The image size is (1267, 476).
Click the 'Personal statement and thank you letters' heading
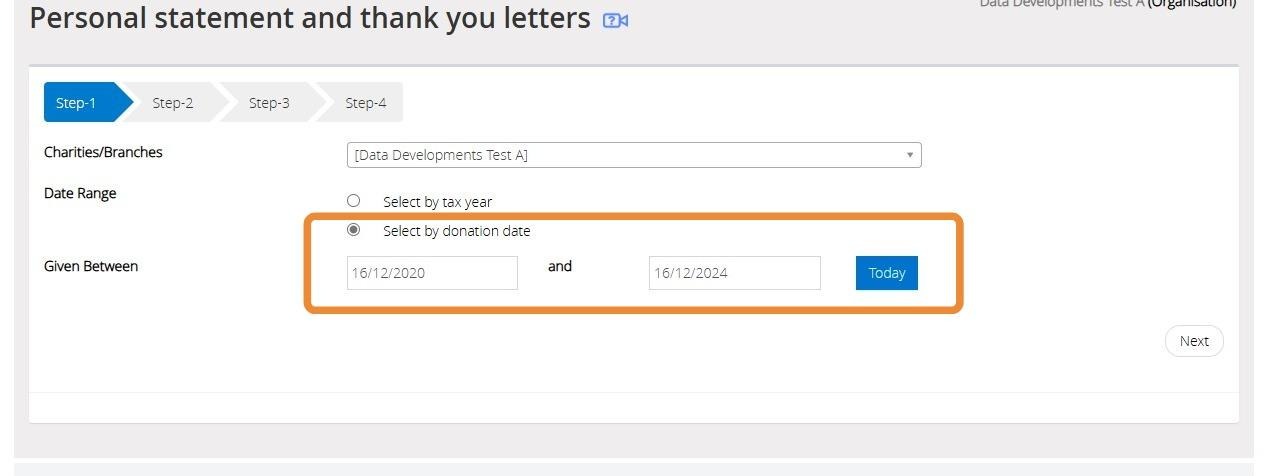pyautogui.click(x=310, y=18)
